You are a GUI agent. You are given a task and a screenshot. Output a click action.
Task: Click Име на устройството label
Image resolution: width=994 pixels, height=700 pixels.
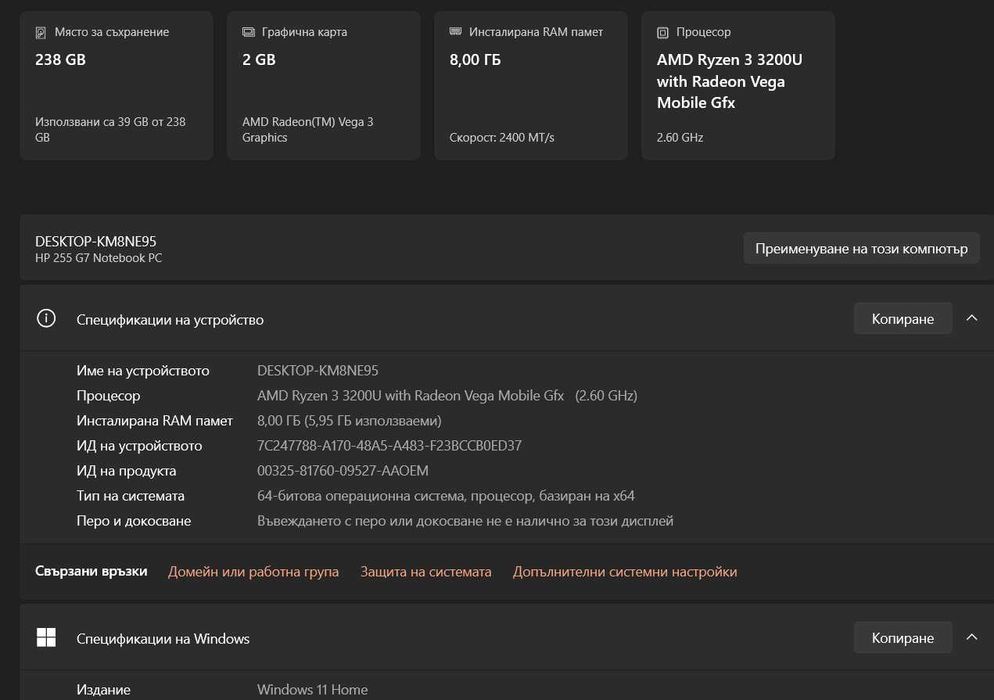pos(143,371)
